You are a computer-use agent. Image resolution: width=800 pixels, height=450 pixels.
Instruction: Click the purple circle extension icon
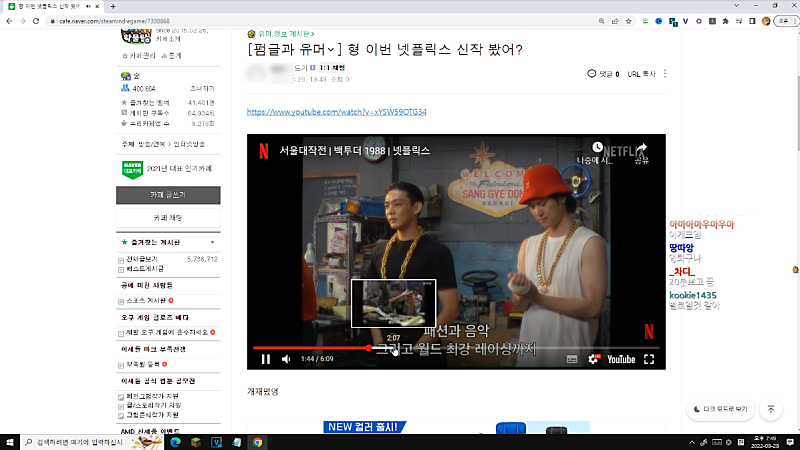(x=698, y=21)
